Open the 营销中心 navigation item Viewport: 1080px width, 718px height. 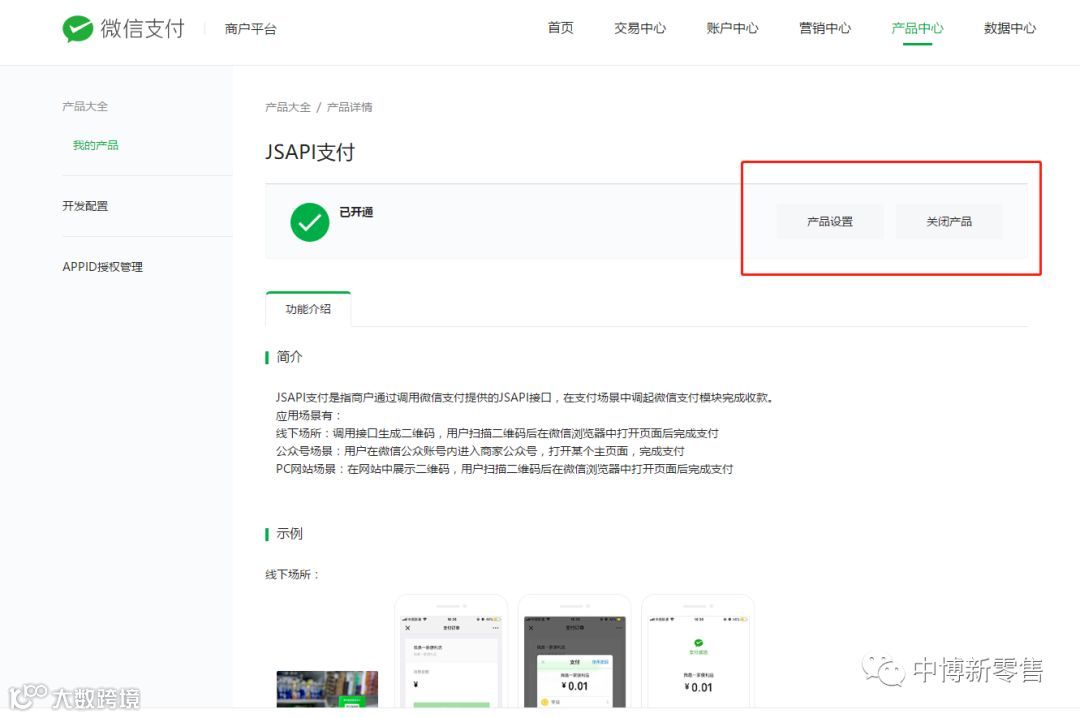pyautogui.click(x=824, y=28)
